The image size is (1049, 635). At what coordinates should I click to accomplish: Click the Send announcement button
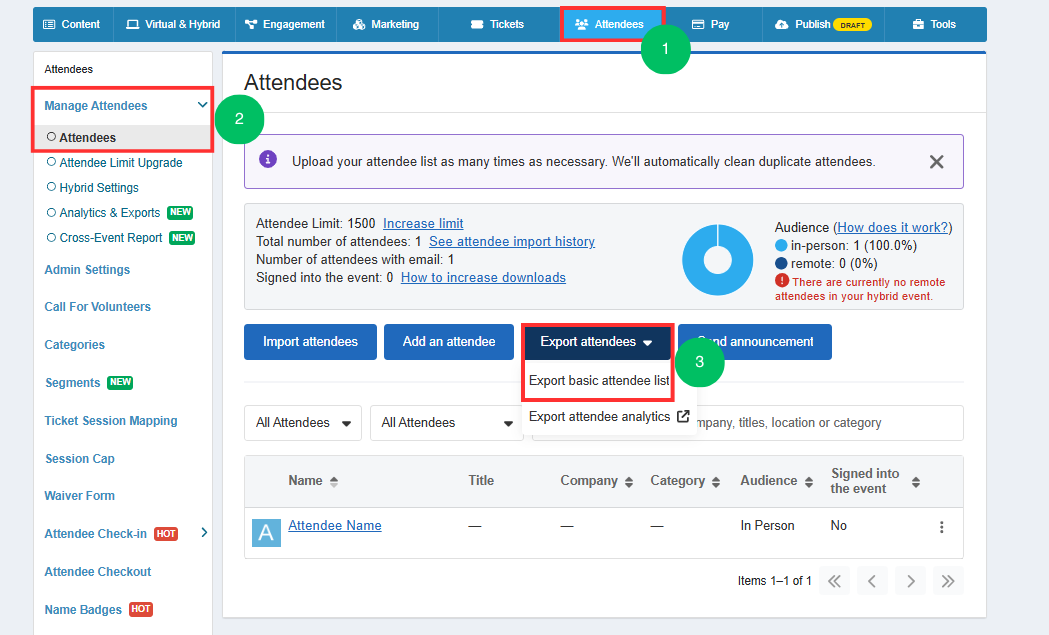(x=755, y=342)
